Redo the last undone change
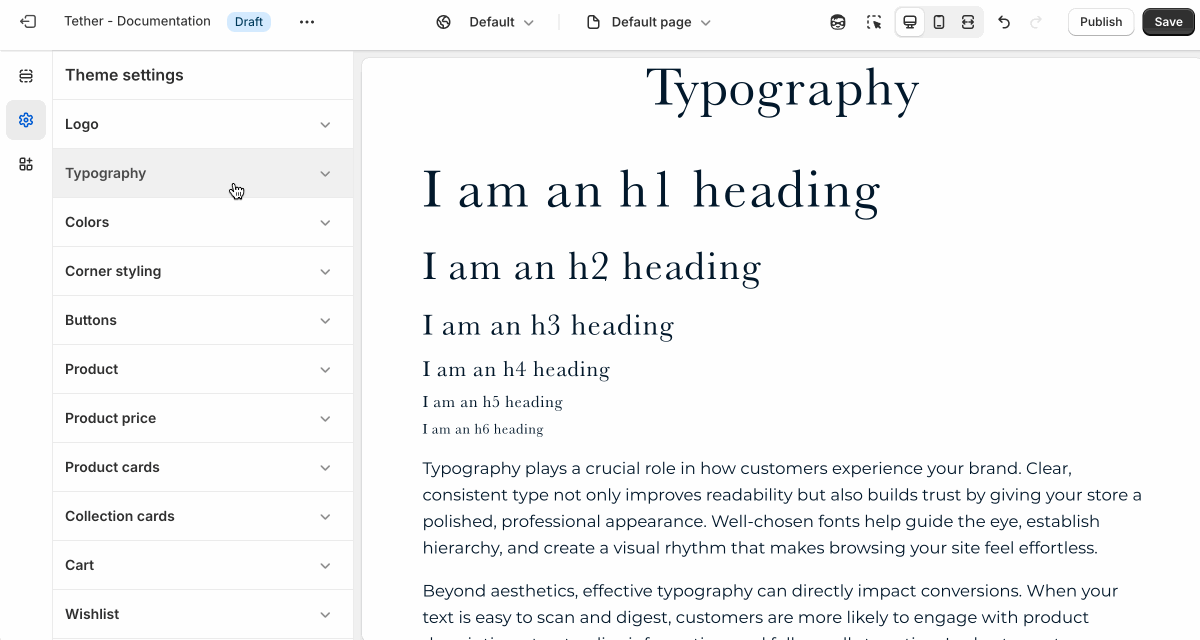 click(x=1036, y=22)
